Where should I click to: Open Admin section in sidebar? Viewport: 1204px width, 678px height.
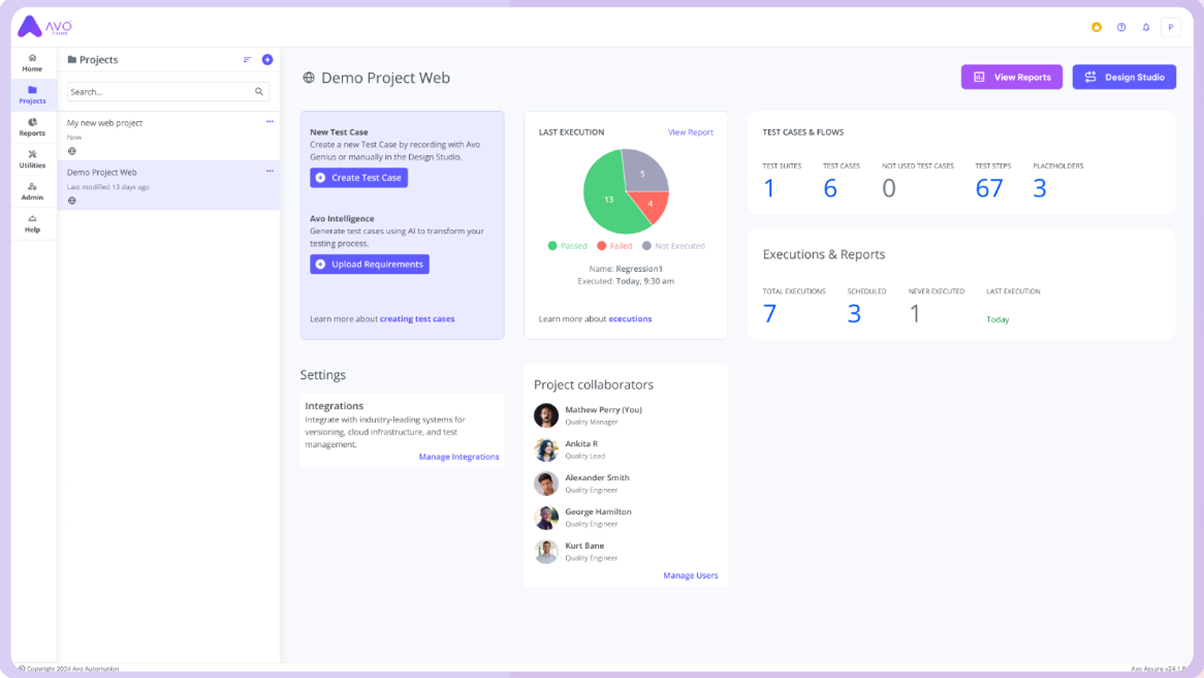(32, 191)
